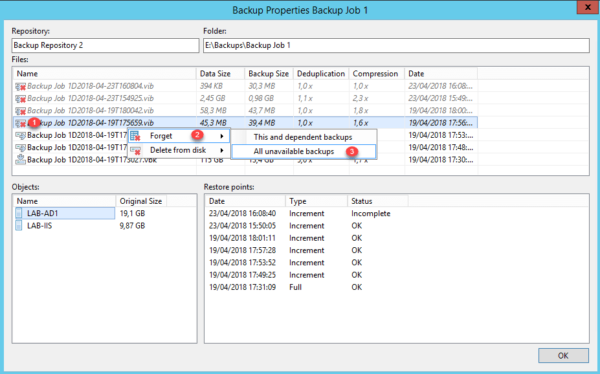Click the Incomplete status cell
The image size is (600, 374).
(371, 214)
